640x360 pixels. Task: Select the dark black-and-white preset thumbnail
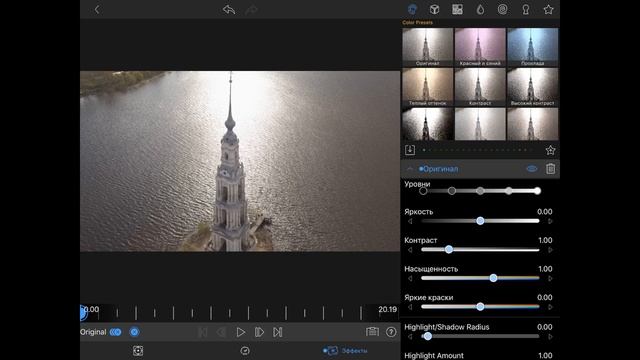pos(427,124)
